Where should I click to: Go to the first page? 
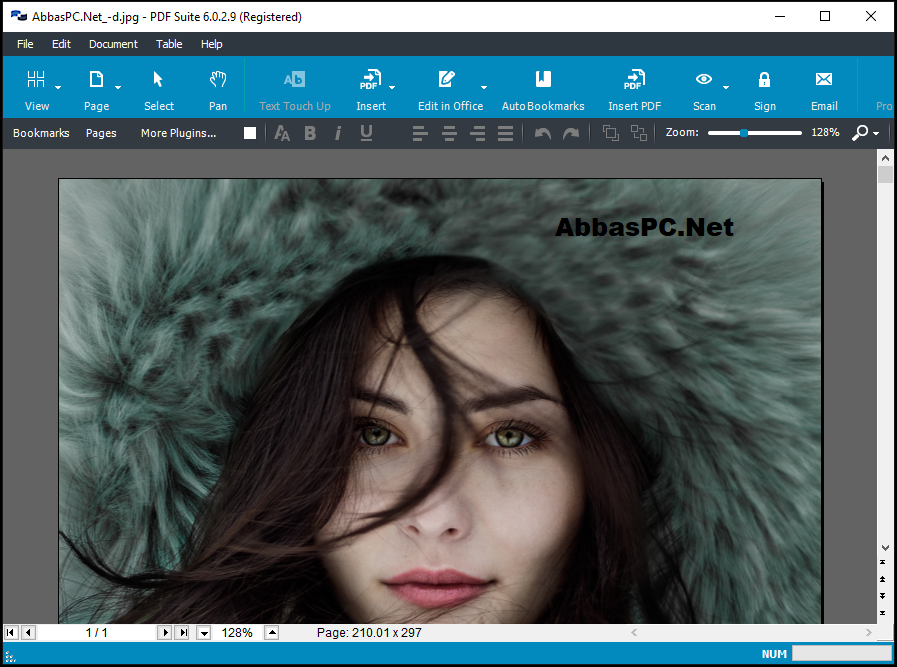10,633
